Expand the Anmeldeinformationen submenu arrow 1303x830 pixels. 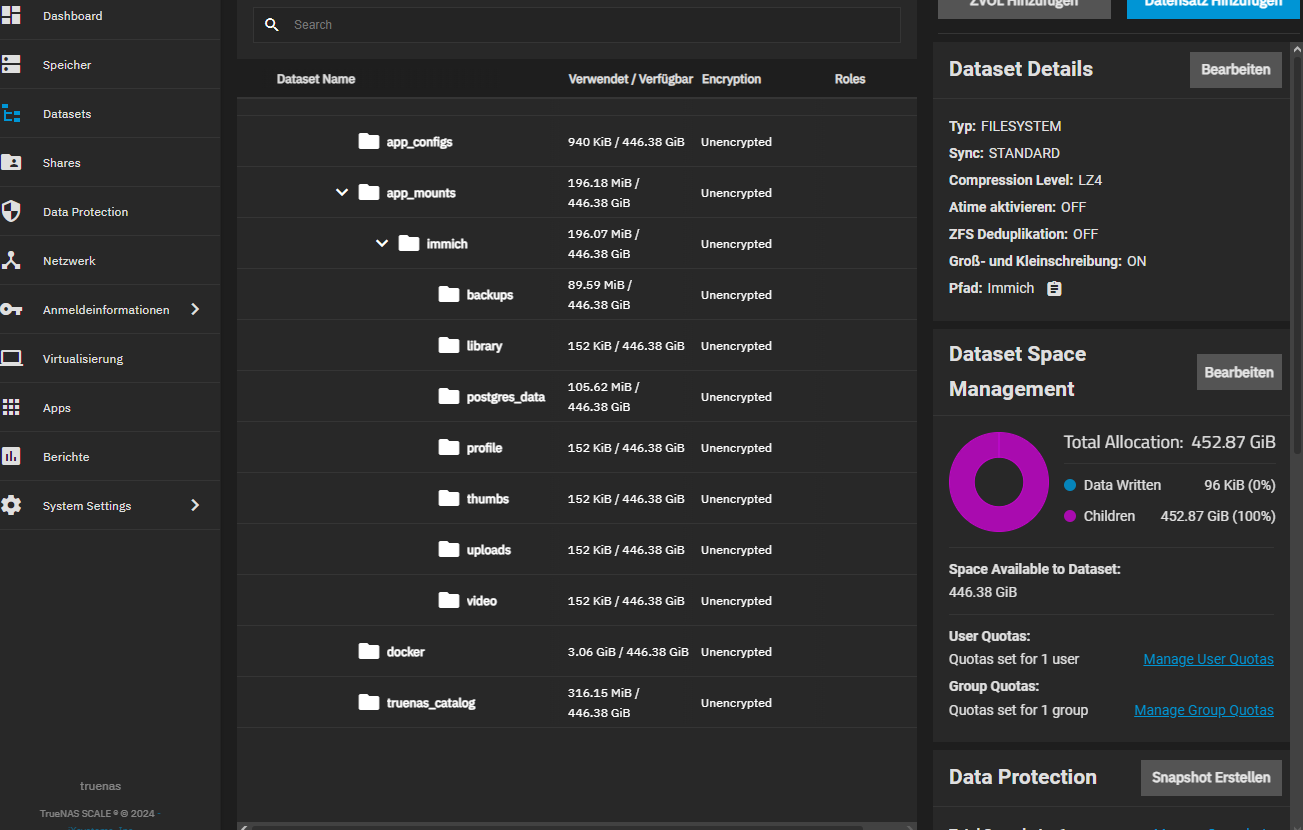195,310
